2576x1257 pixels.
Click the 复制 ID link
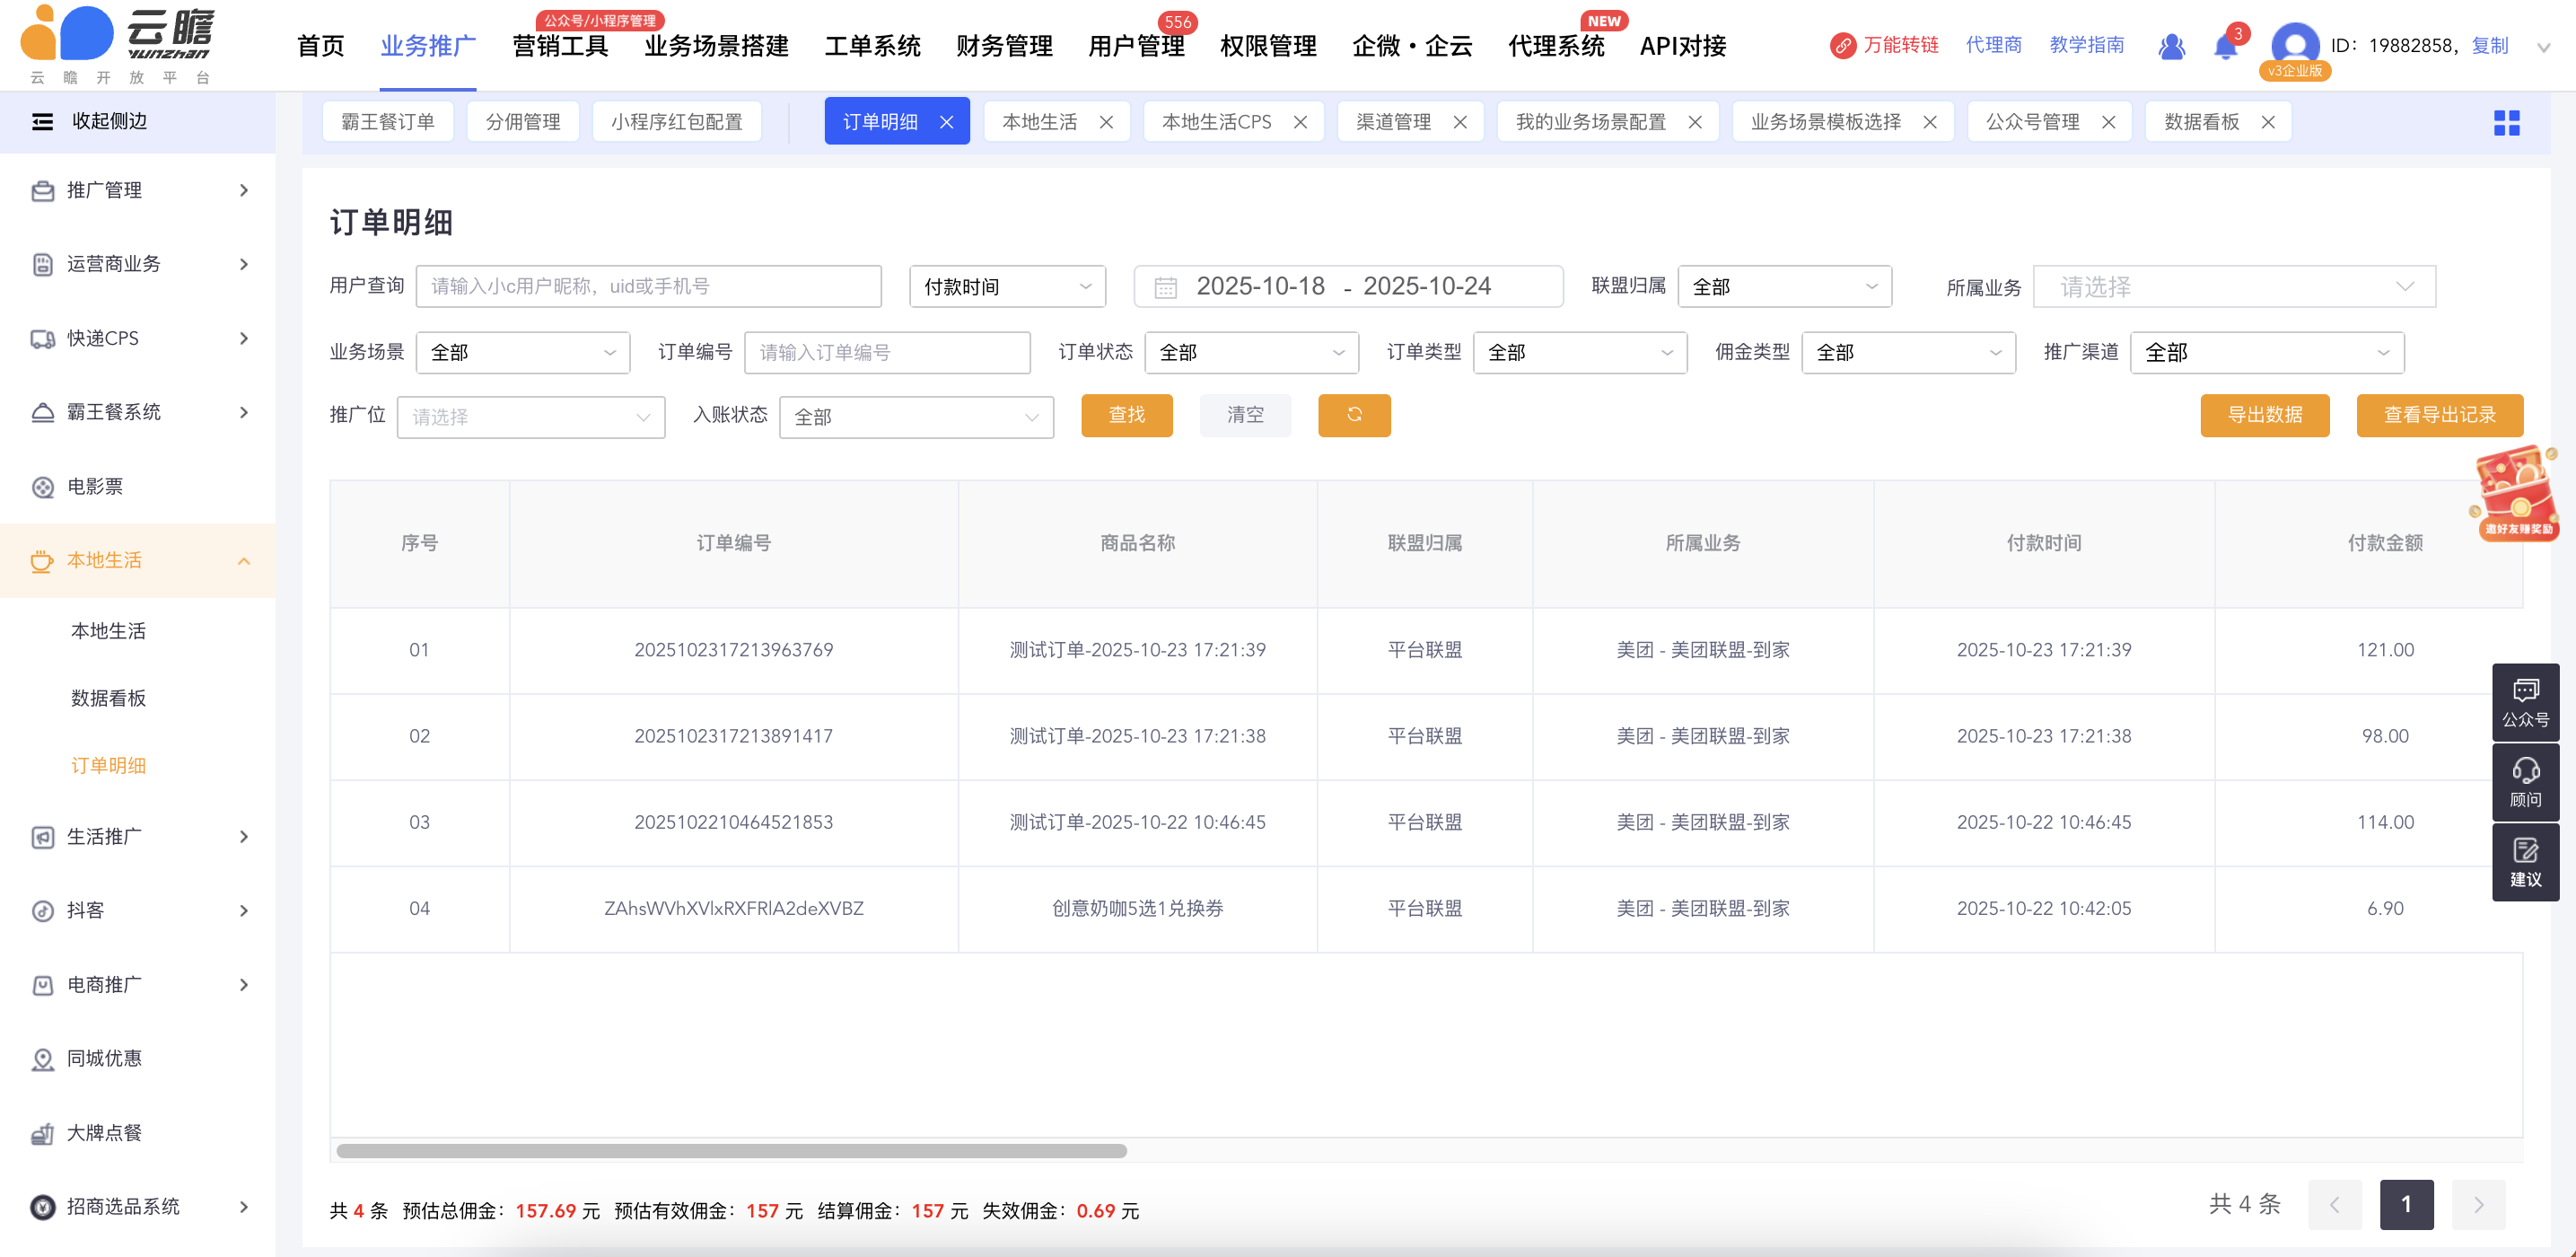pyautogui.click(x=2489, y=46)
